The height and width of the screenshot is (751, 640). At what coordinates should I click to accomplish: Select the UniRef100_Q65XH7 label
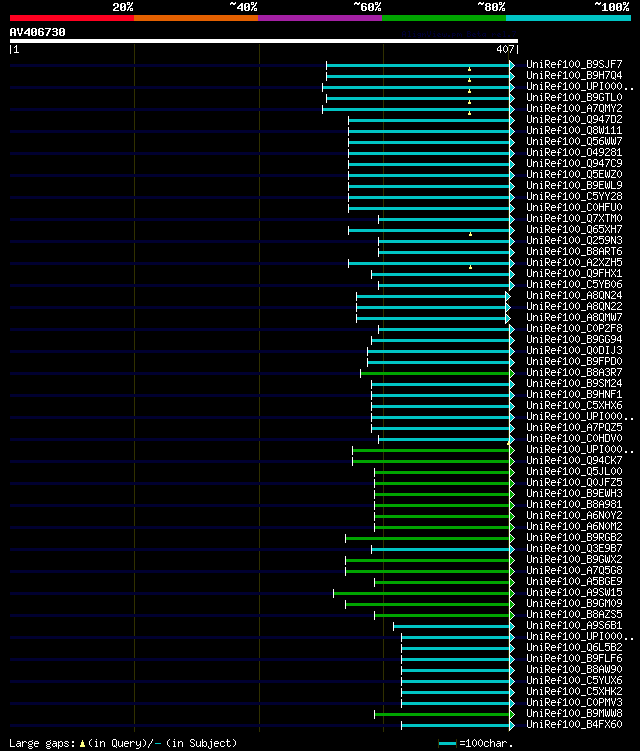click(x=574, y=229)
